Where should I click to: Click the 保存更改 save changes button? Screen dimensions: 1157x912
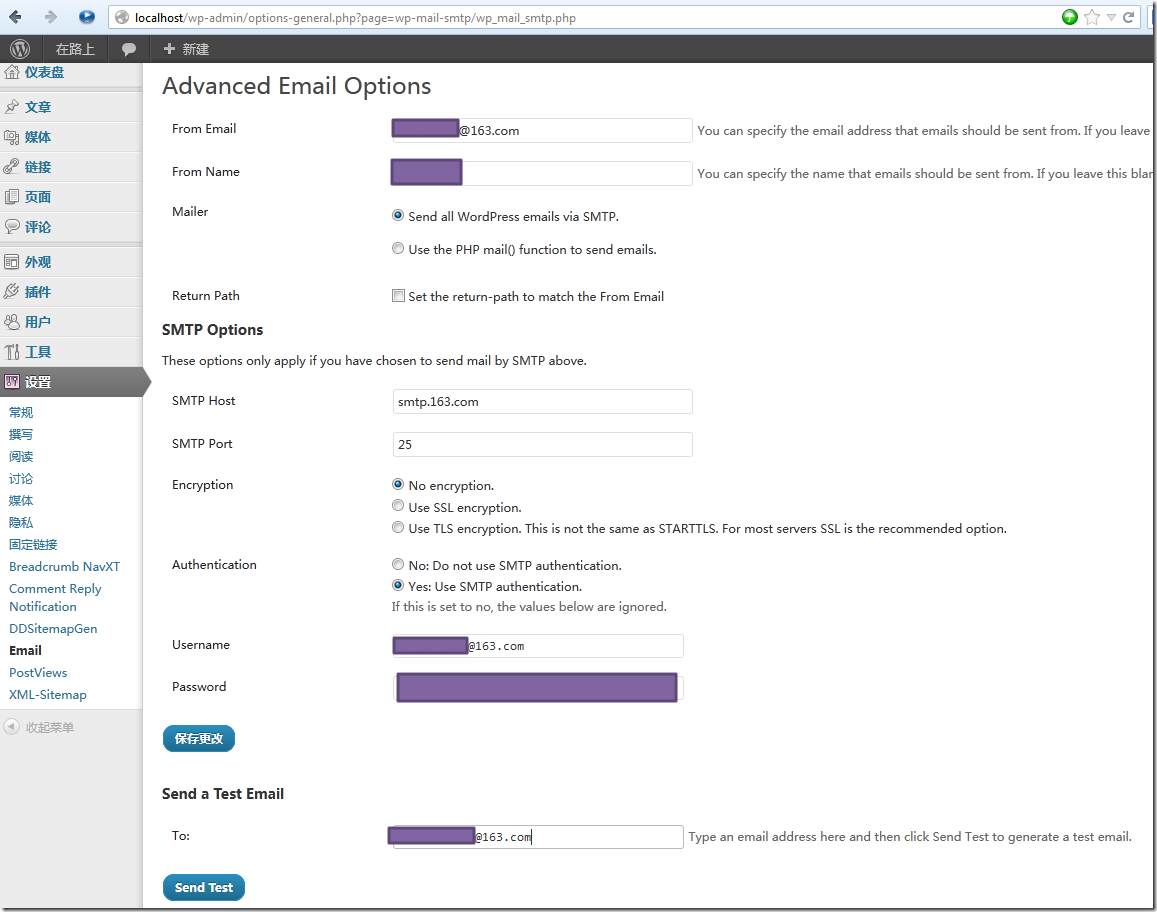pyautogui.click(x=198, y=739)
